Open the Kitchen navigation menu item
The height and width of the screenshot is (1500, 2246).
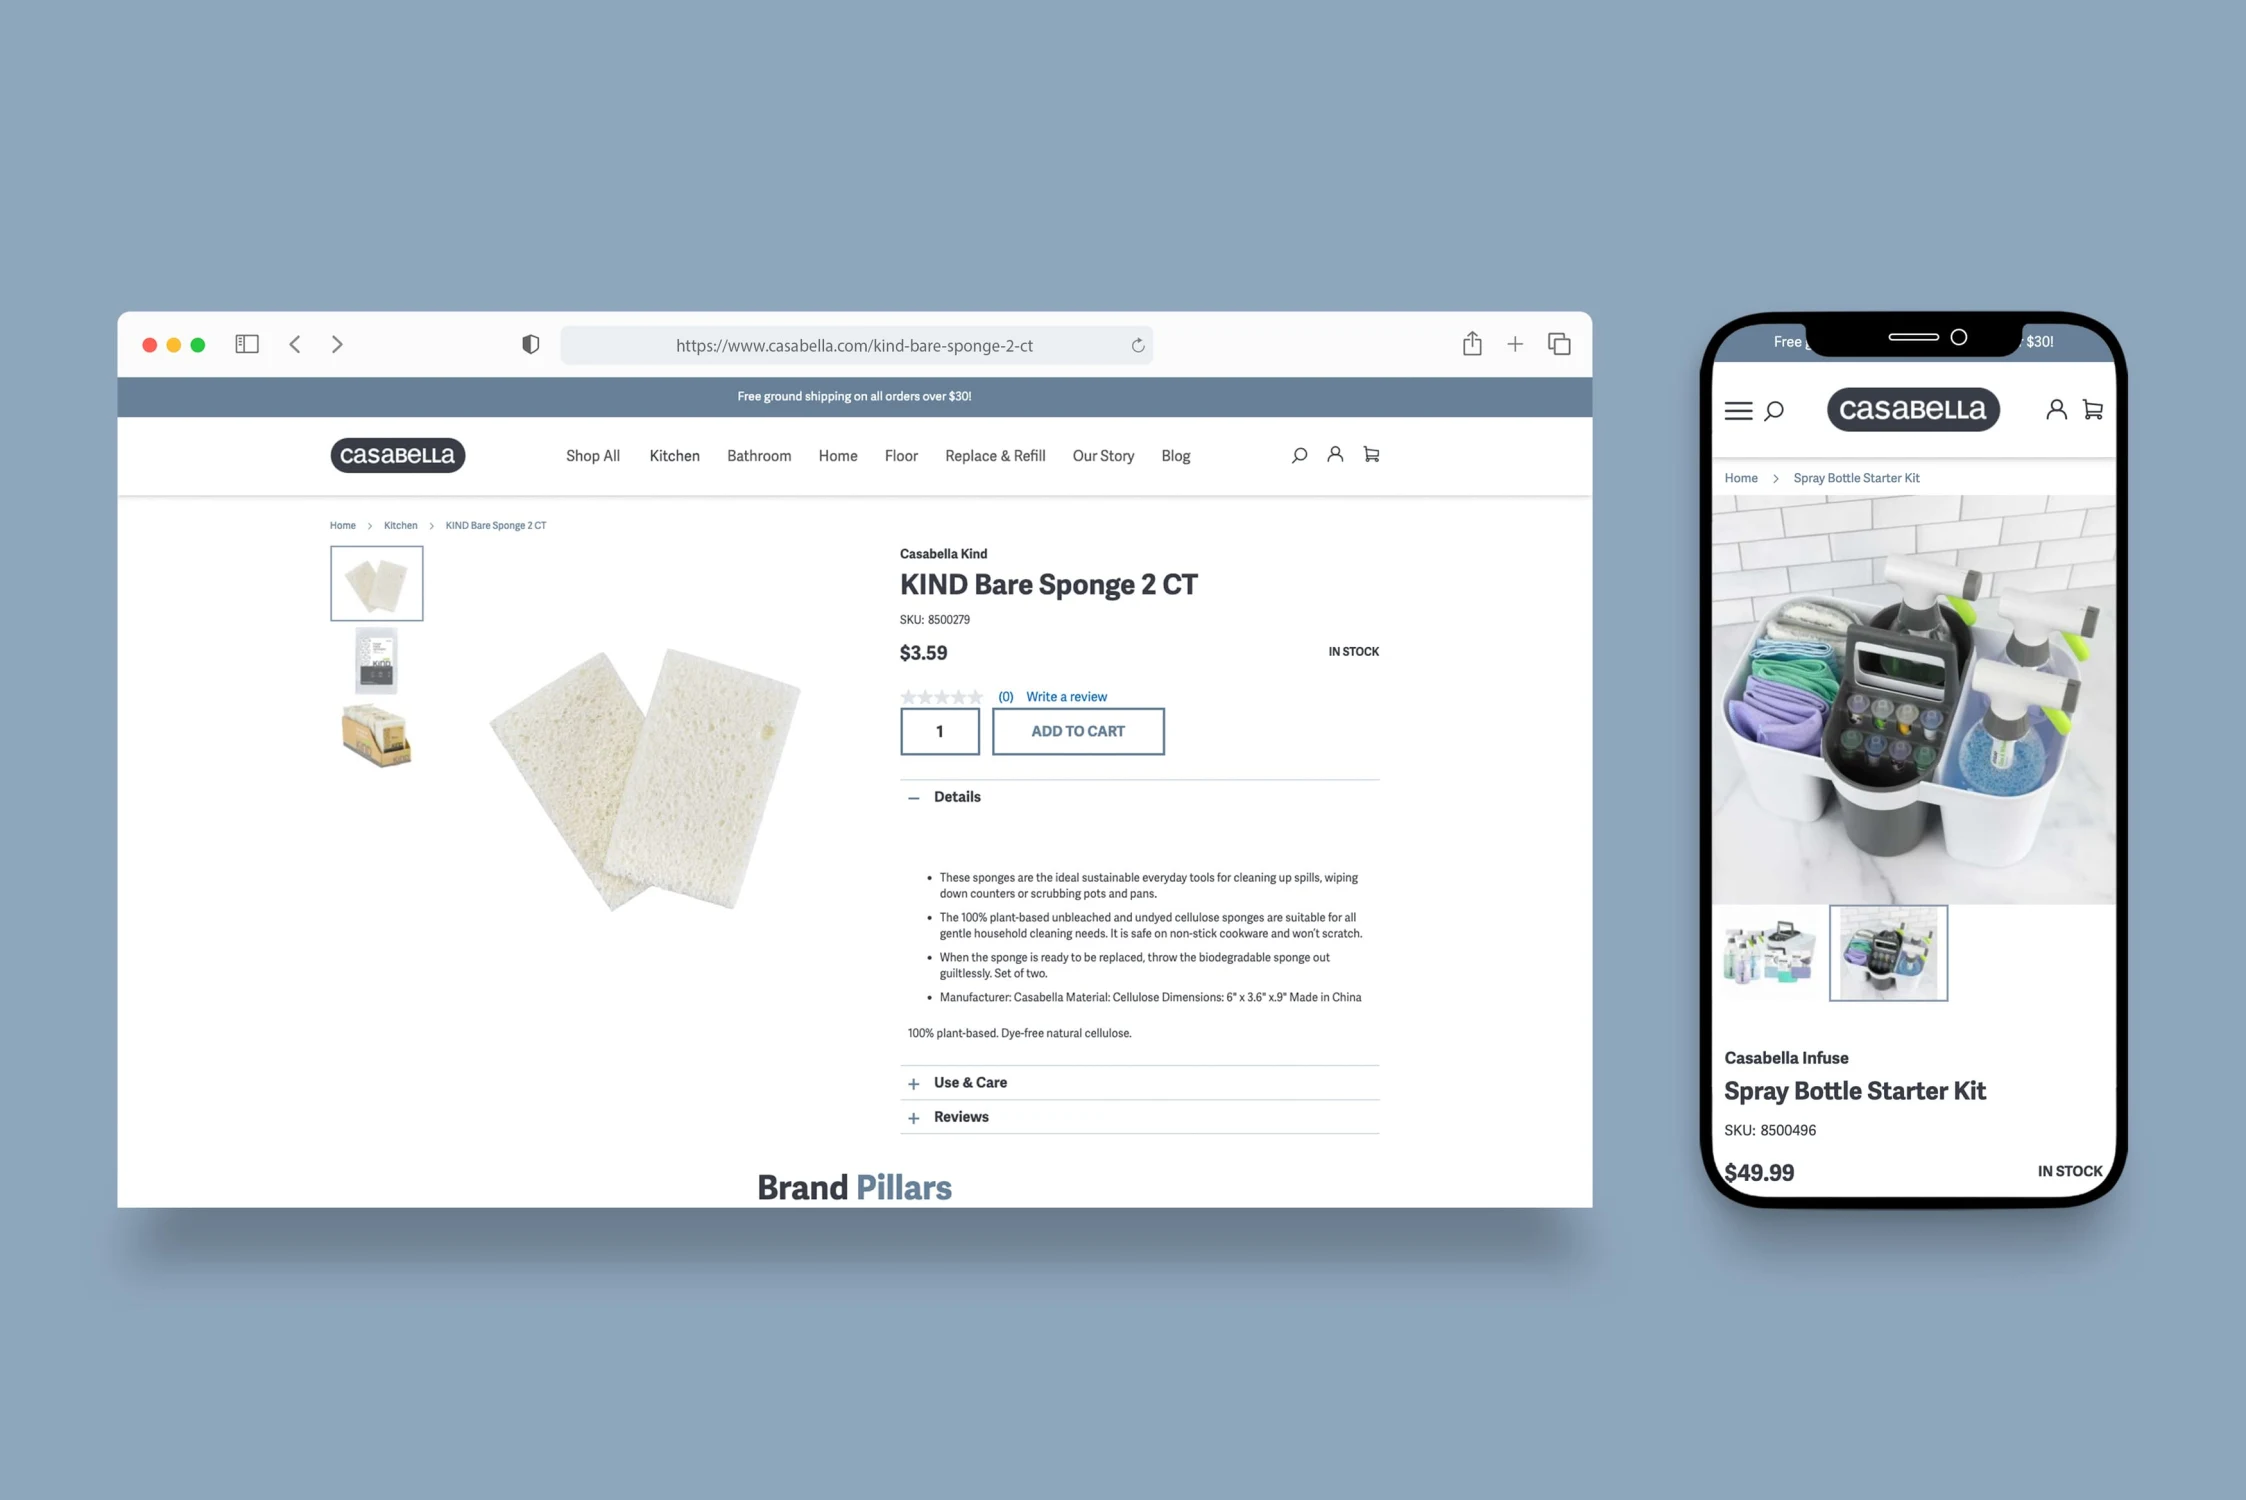click(x=673, y=455)
